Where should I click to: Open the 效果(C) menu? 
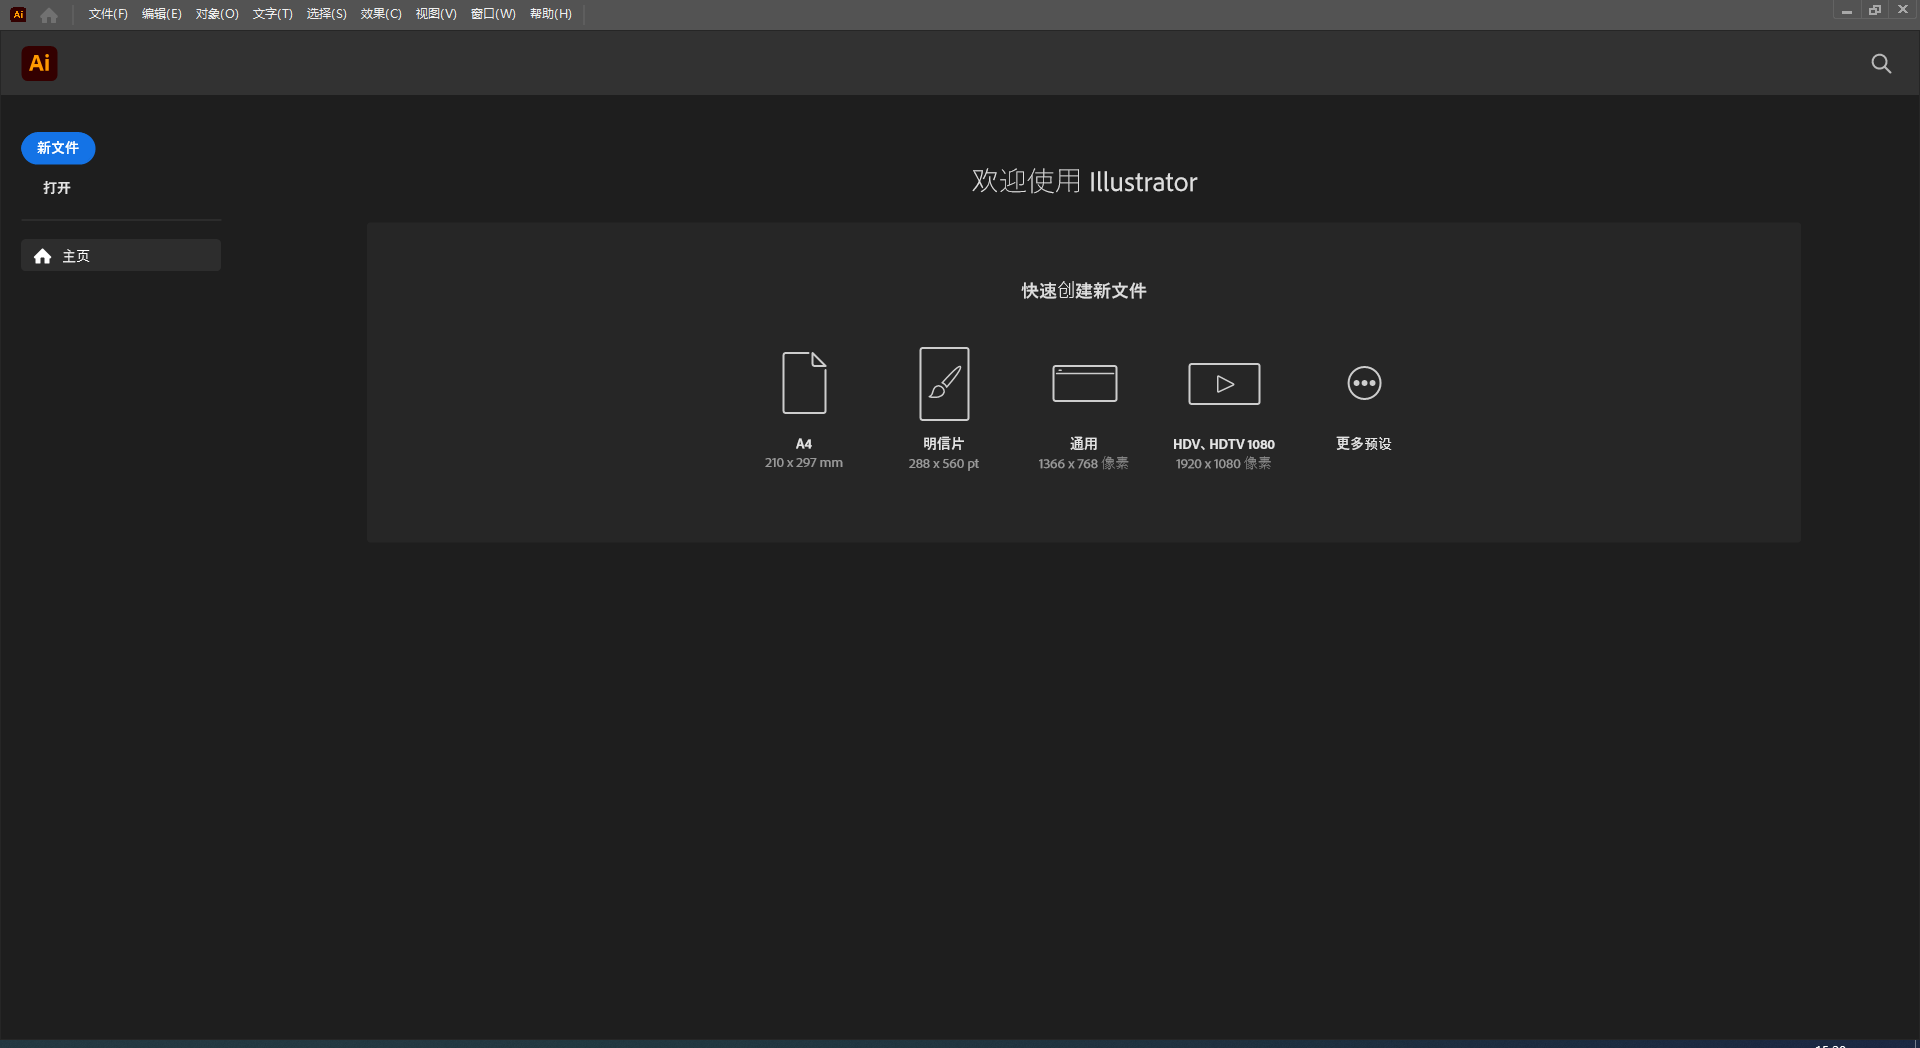click(380, 14)
